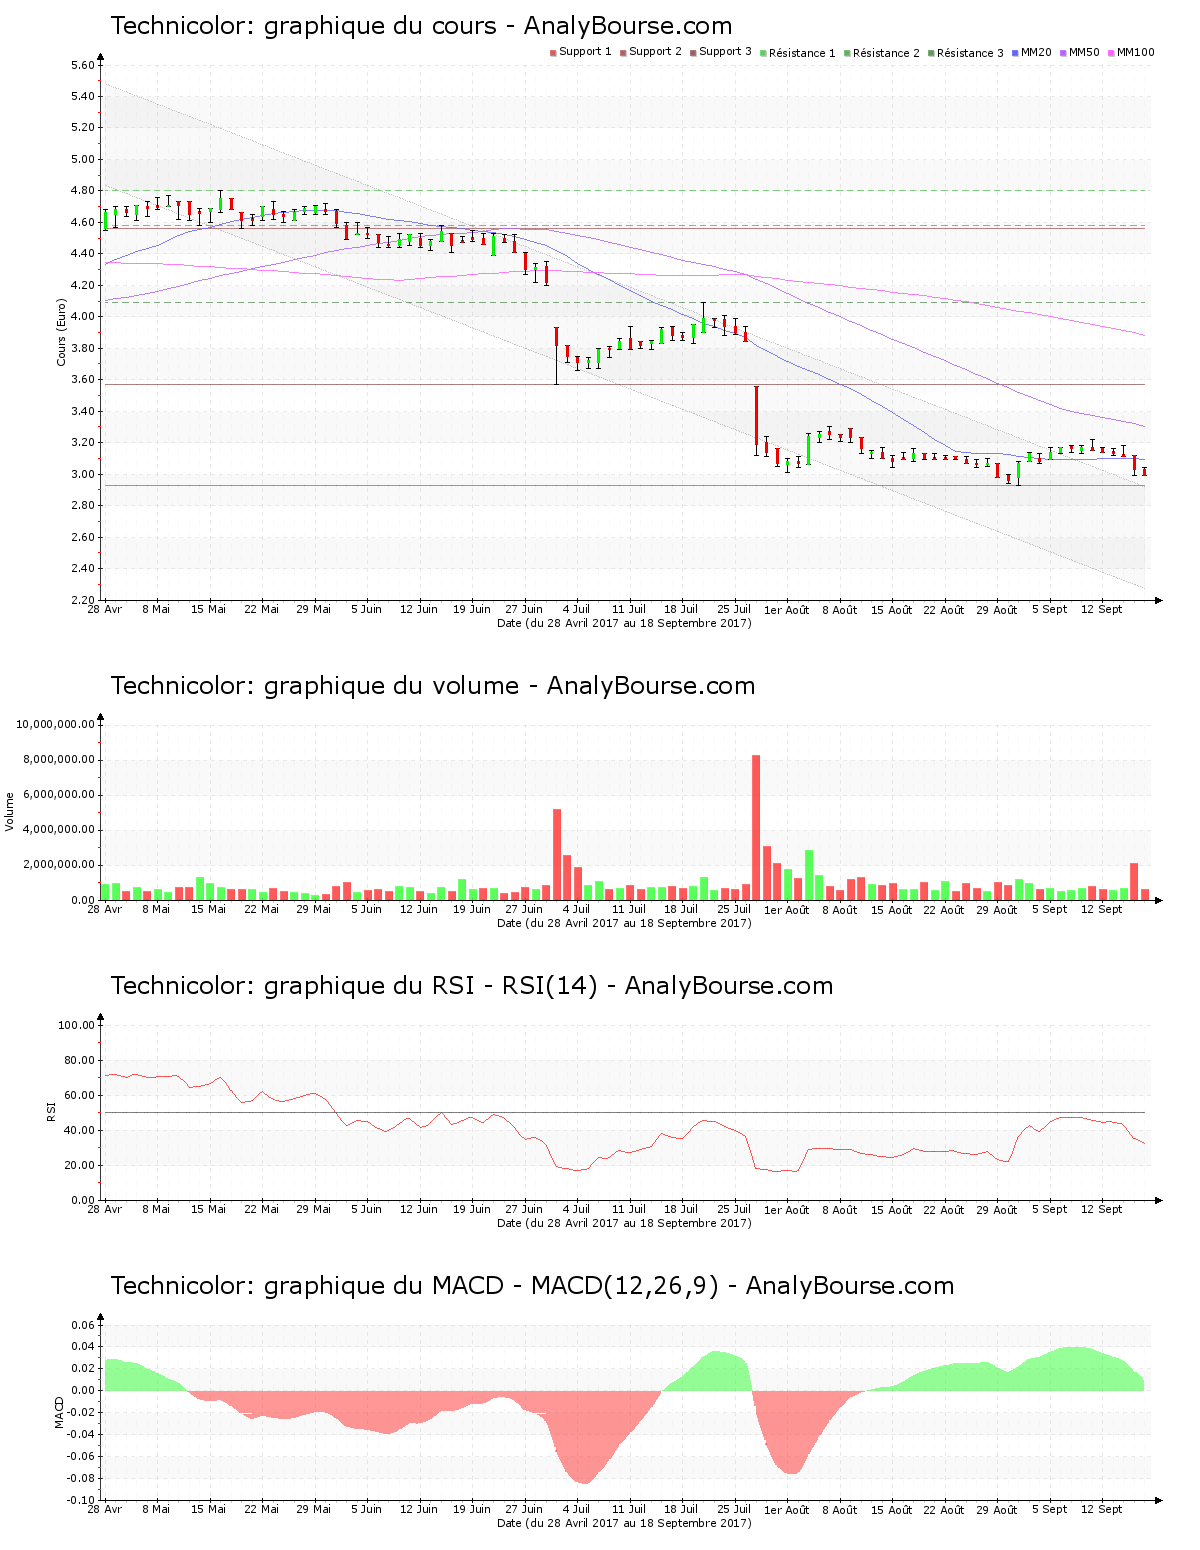The width and height of the screenshot is (1200, 1550).
Task: Click the 'graphique du RSI - RSI(14)' title
Action: pyautogui.click(x=472, y=986)
